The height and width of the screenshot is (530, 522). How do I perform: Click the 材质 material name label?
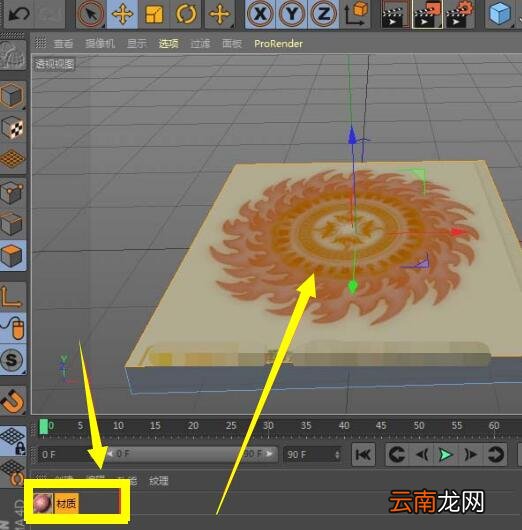pyautogui.click(x=66, y=504)
